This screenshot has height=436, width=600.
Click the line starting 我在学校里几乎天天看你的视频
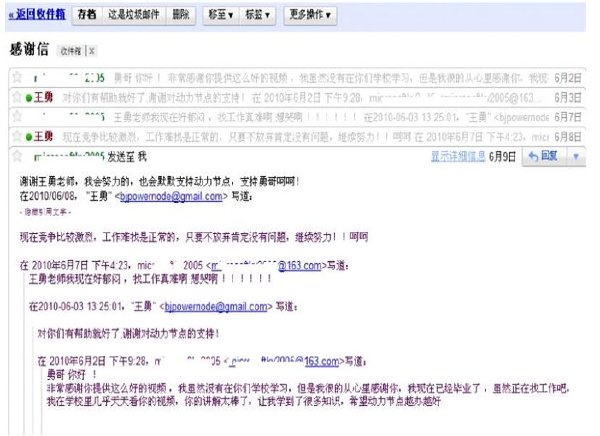[x=244, y=401]
